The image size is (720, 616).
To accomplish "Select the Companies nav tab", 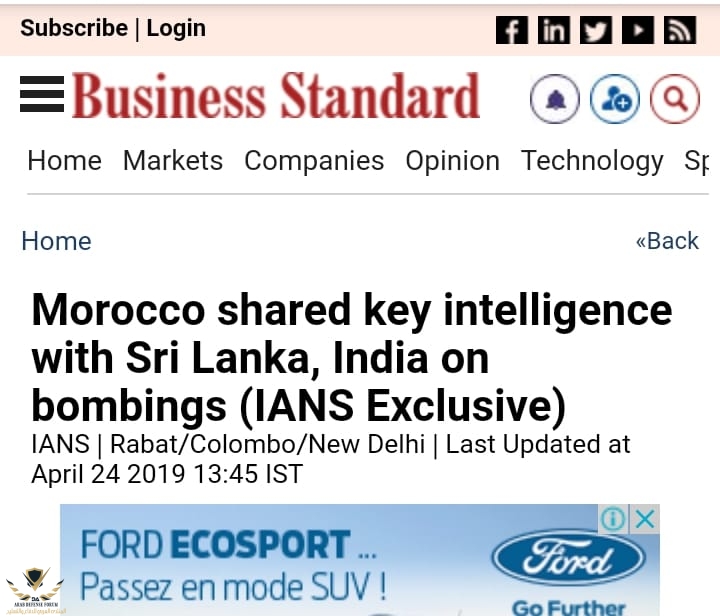I will click(x=314, y=161).
